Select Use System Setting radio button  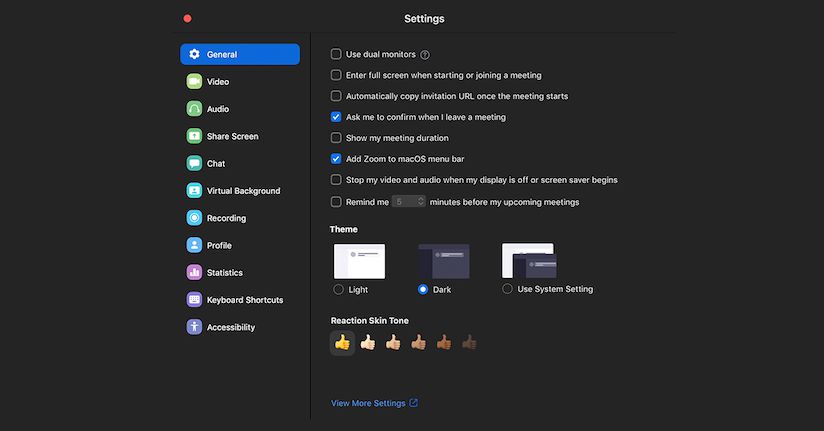(507, 289)
